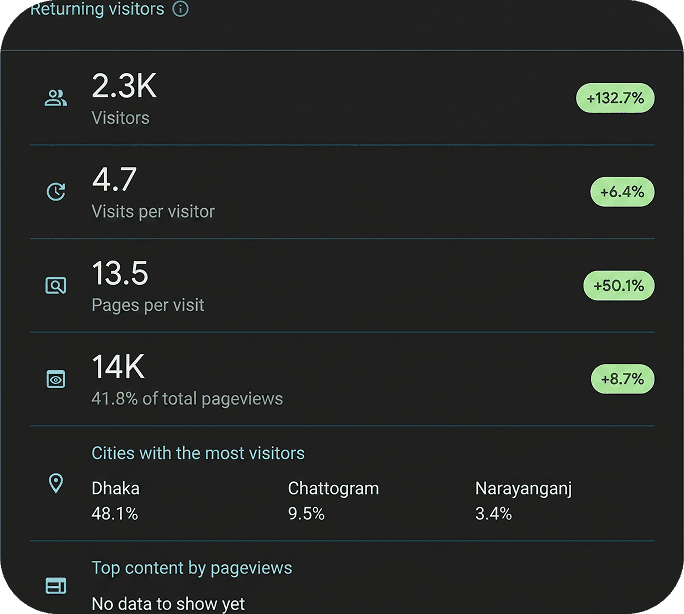Click the 4.7 Visits per visitor metric
This screenshot has width=684, height=614.
pos(153,192)
